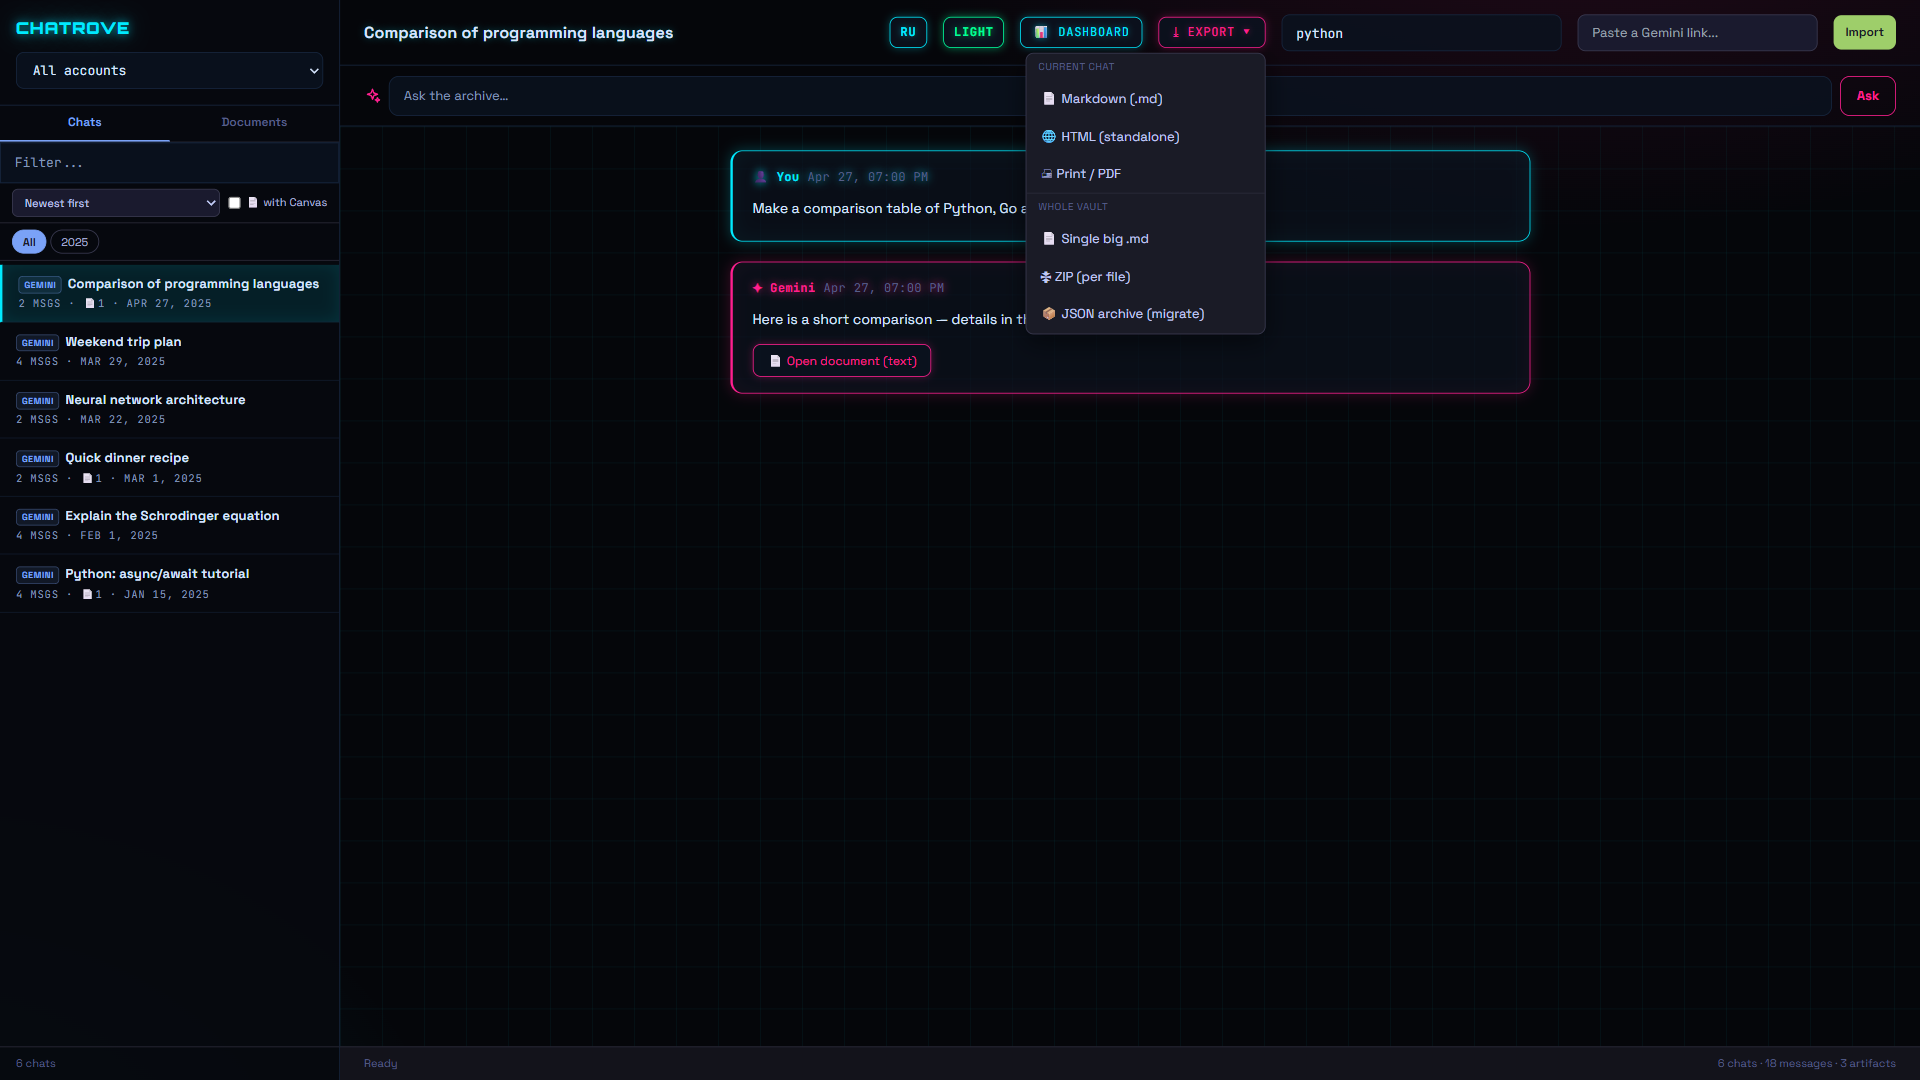
Task: Click the Markdown (.md) file icon
Action: click(x=1049, y=99)
